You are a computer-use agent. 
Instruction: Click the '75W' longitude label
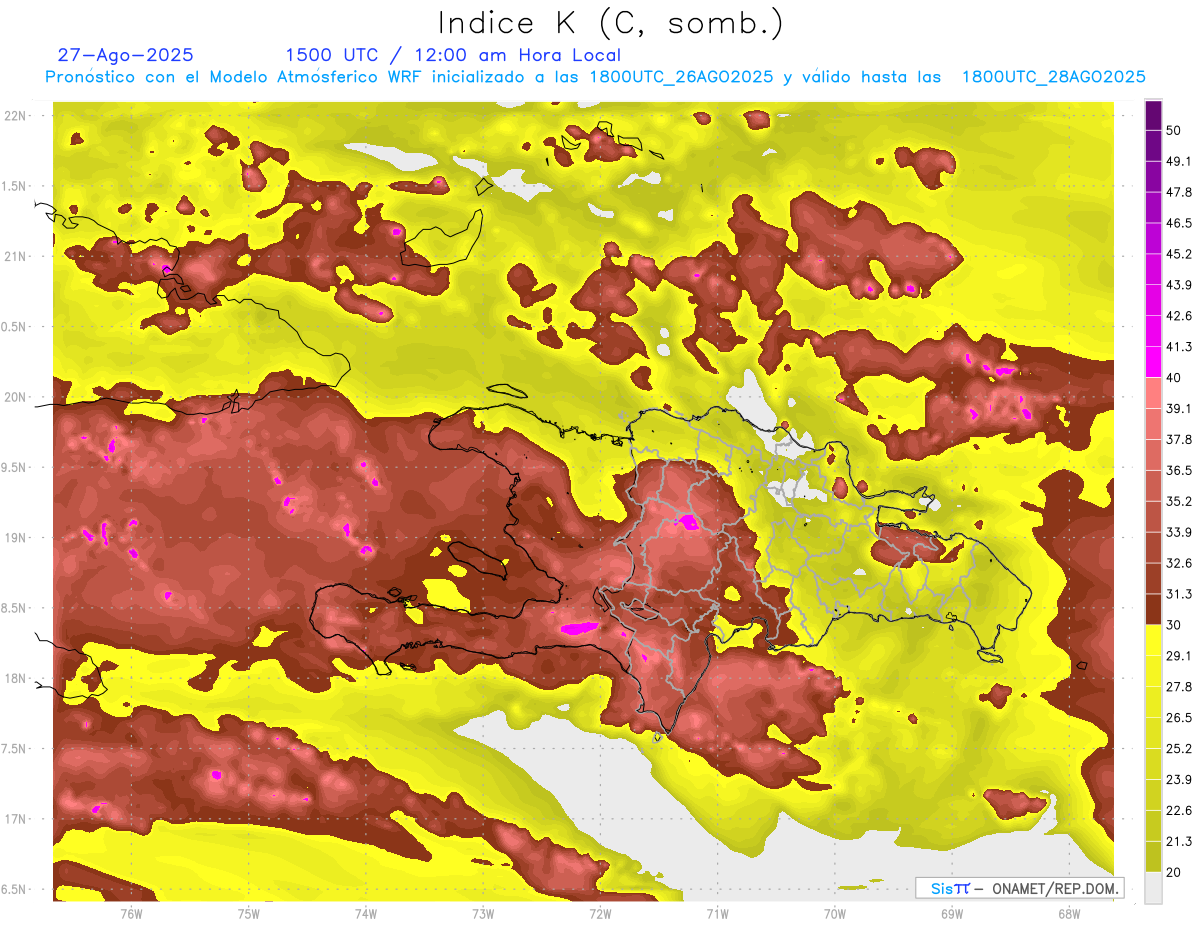coord(249,913)
